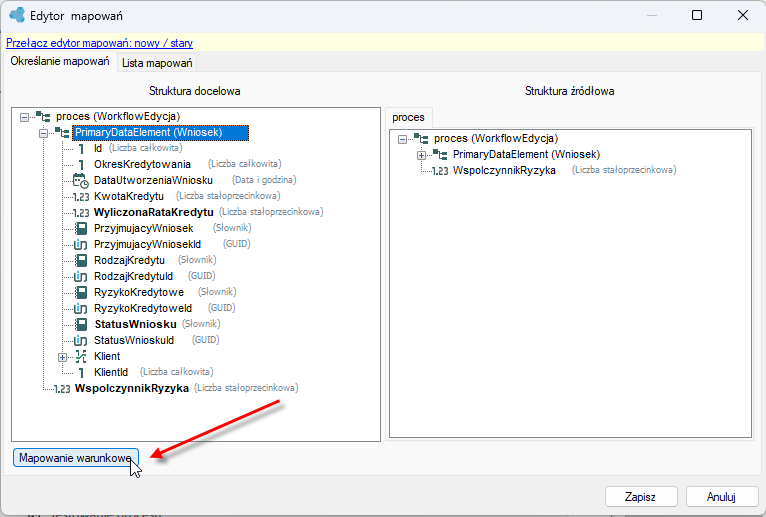766x517 pixels.
Task: Click the GUID icon of RyzykoKredytoweId
Action: tap(81, 308)
